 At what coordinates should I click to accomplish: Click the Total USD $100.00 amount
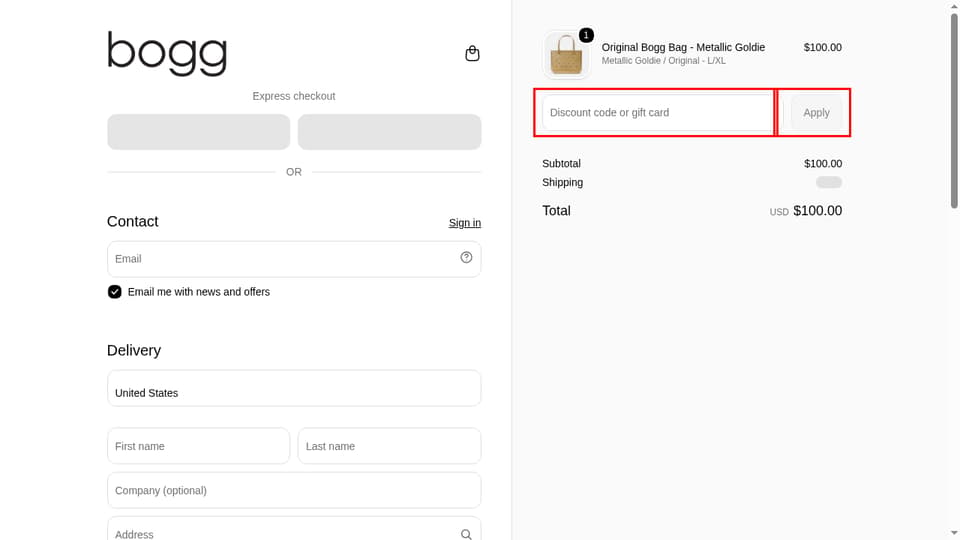806,211
